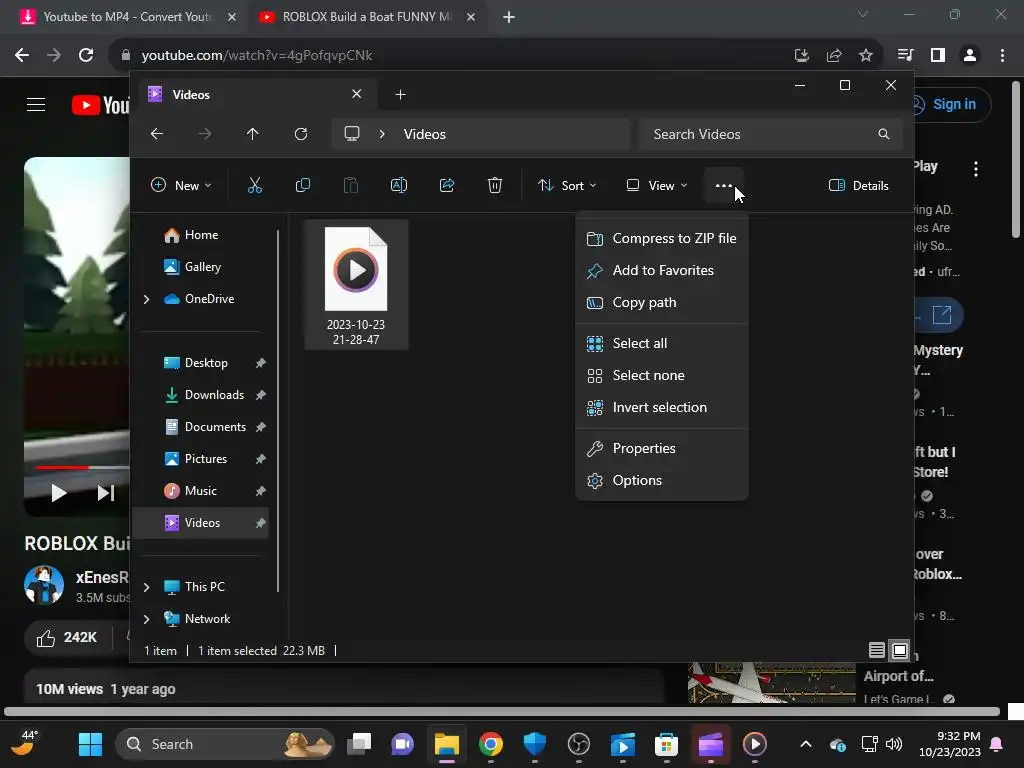Choose Copy path from the menu
Screen dimensions: 1024x768
click(662, 302)
